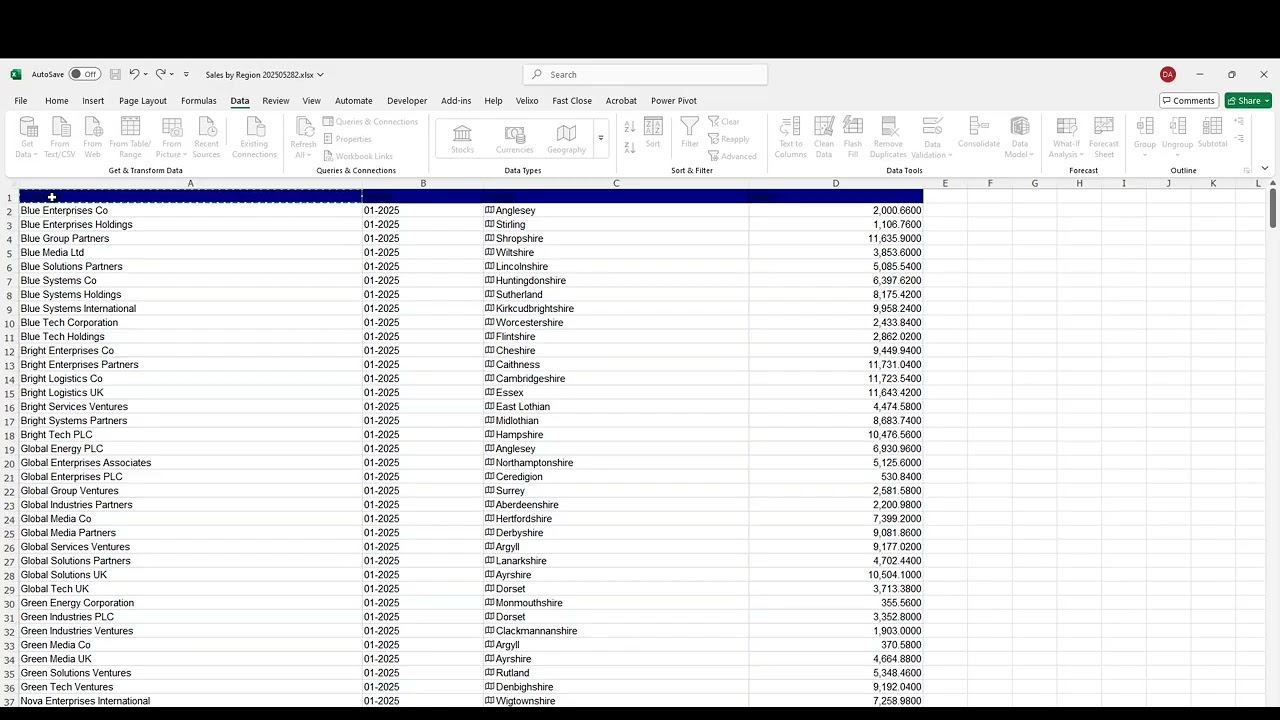This screenshot has width=1280, height=720.
Task: Open the file name dropdown chevron
Action: click(320, 74)
